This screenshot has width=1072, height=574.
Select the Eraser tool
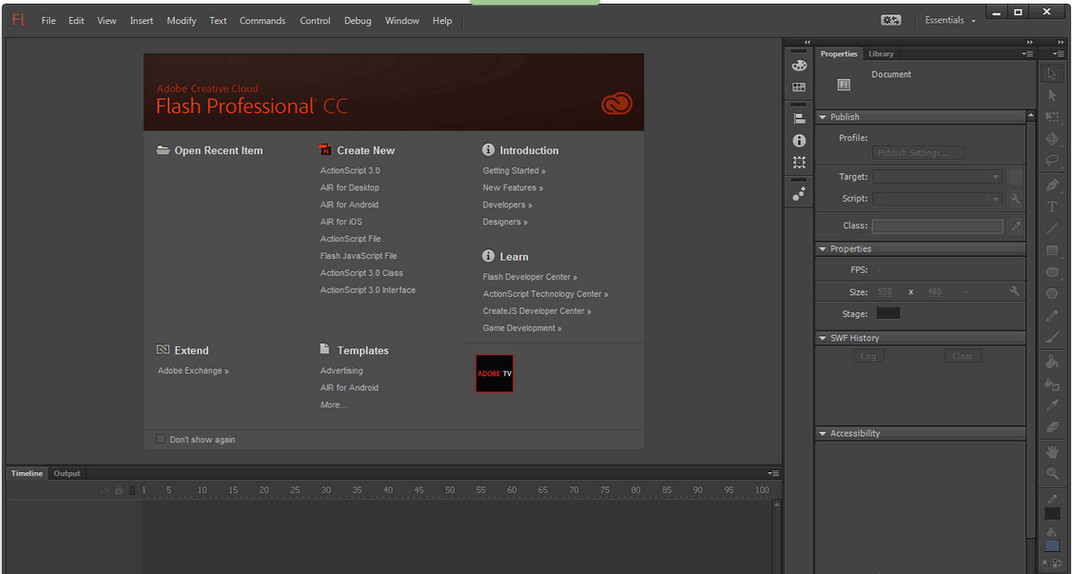(1052, 426)
